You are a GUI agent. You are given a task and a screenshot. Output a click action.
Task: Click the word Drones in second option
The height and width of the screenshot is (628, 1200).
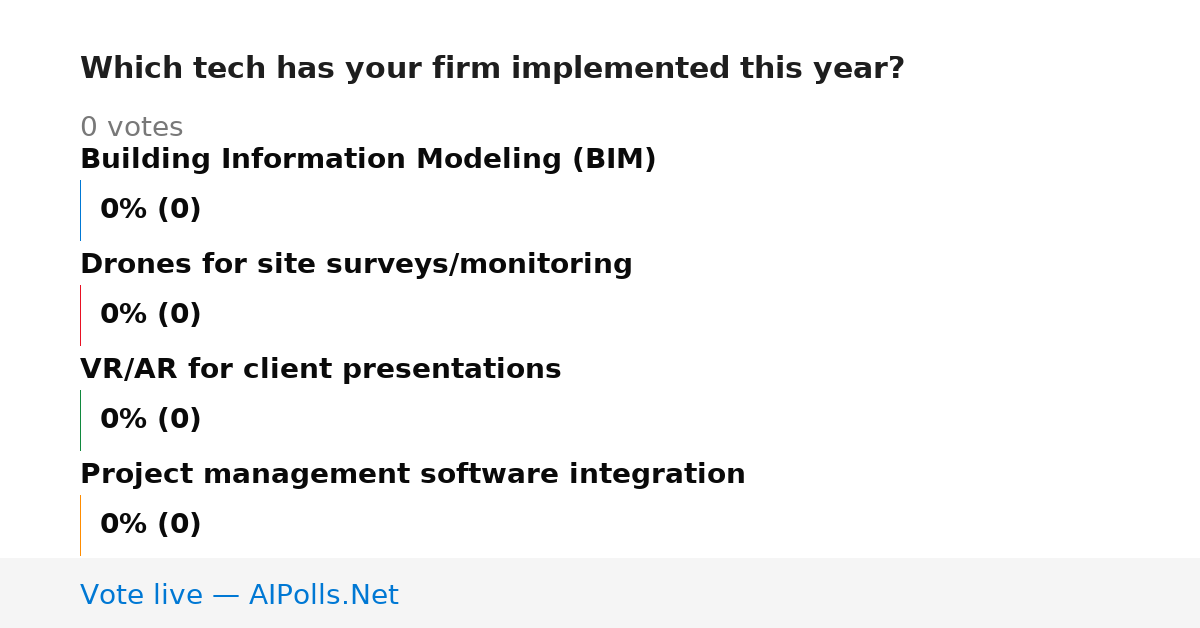point(129,265)
